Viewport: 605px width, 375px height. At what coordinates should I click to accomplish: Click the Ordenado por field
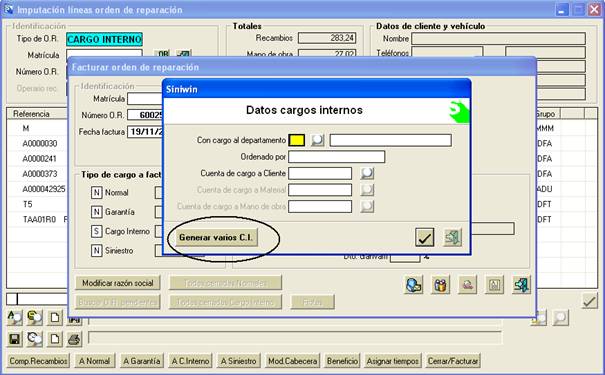click(336, 157)
